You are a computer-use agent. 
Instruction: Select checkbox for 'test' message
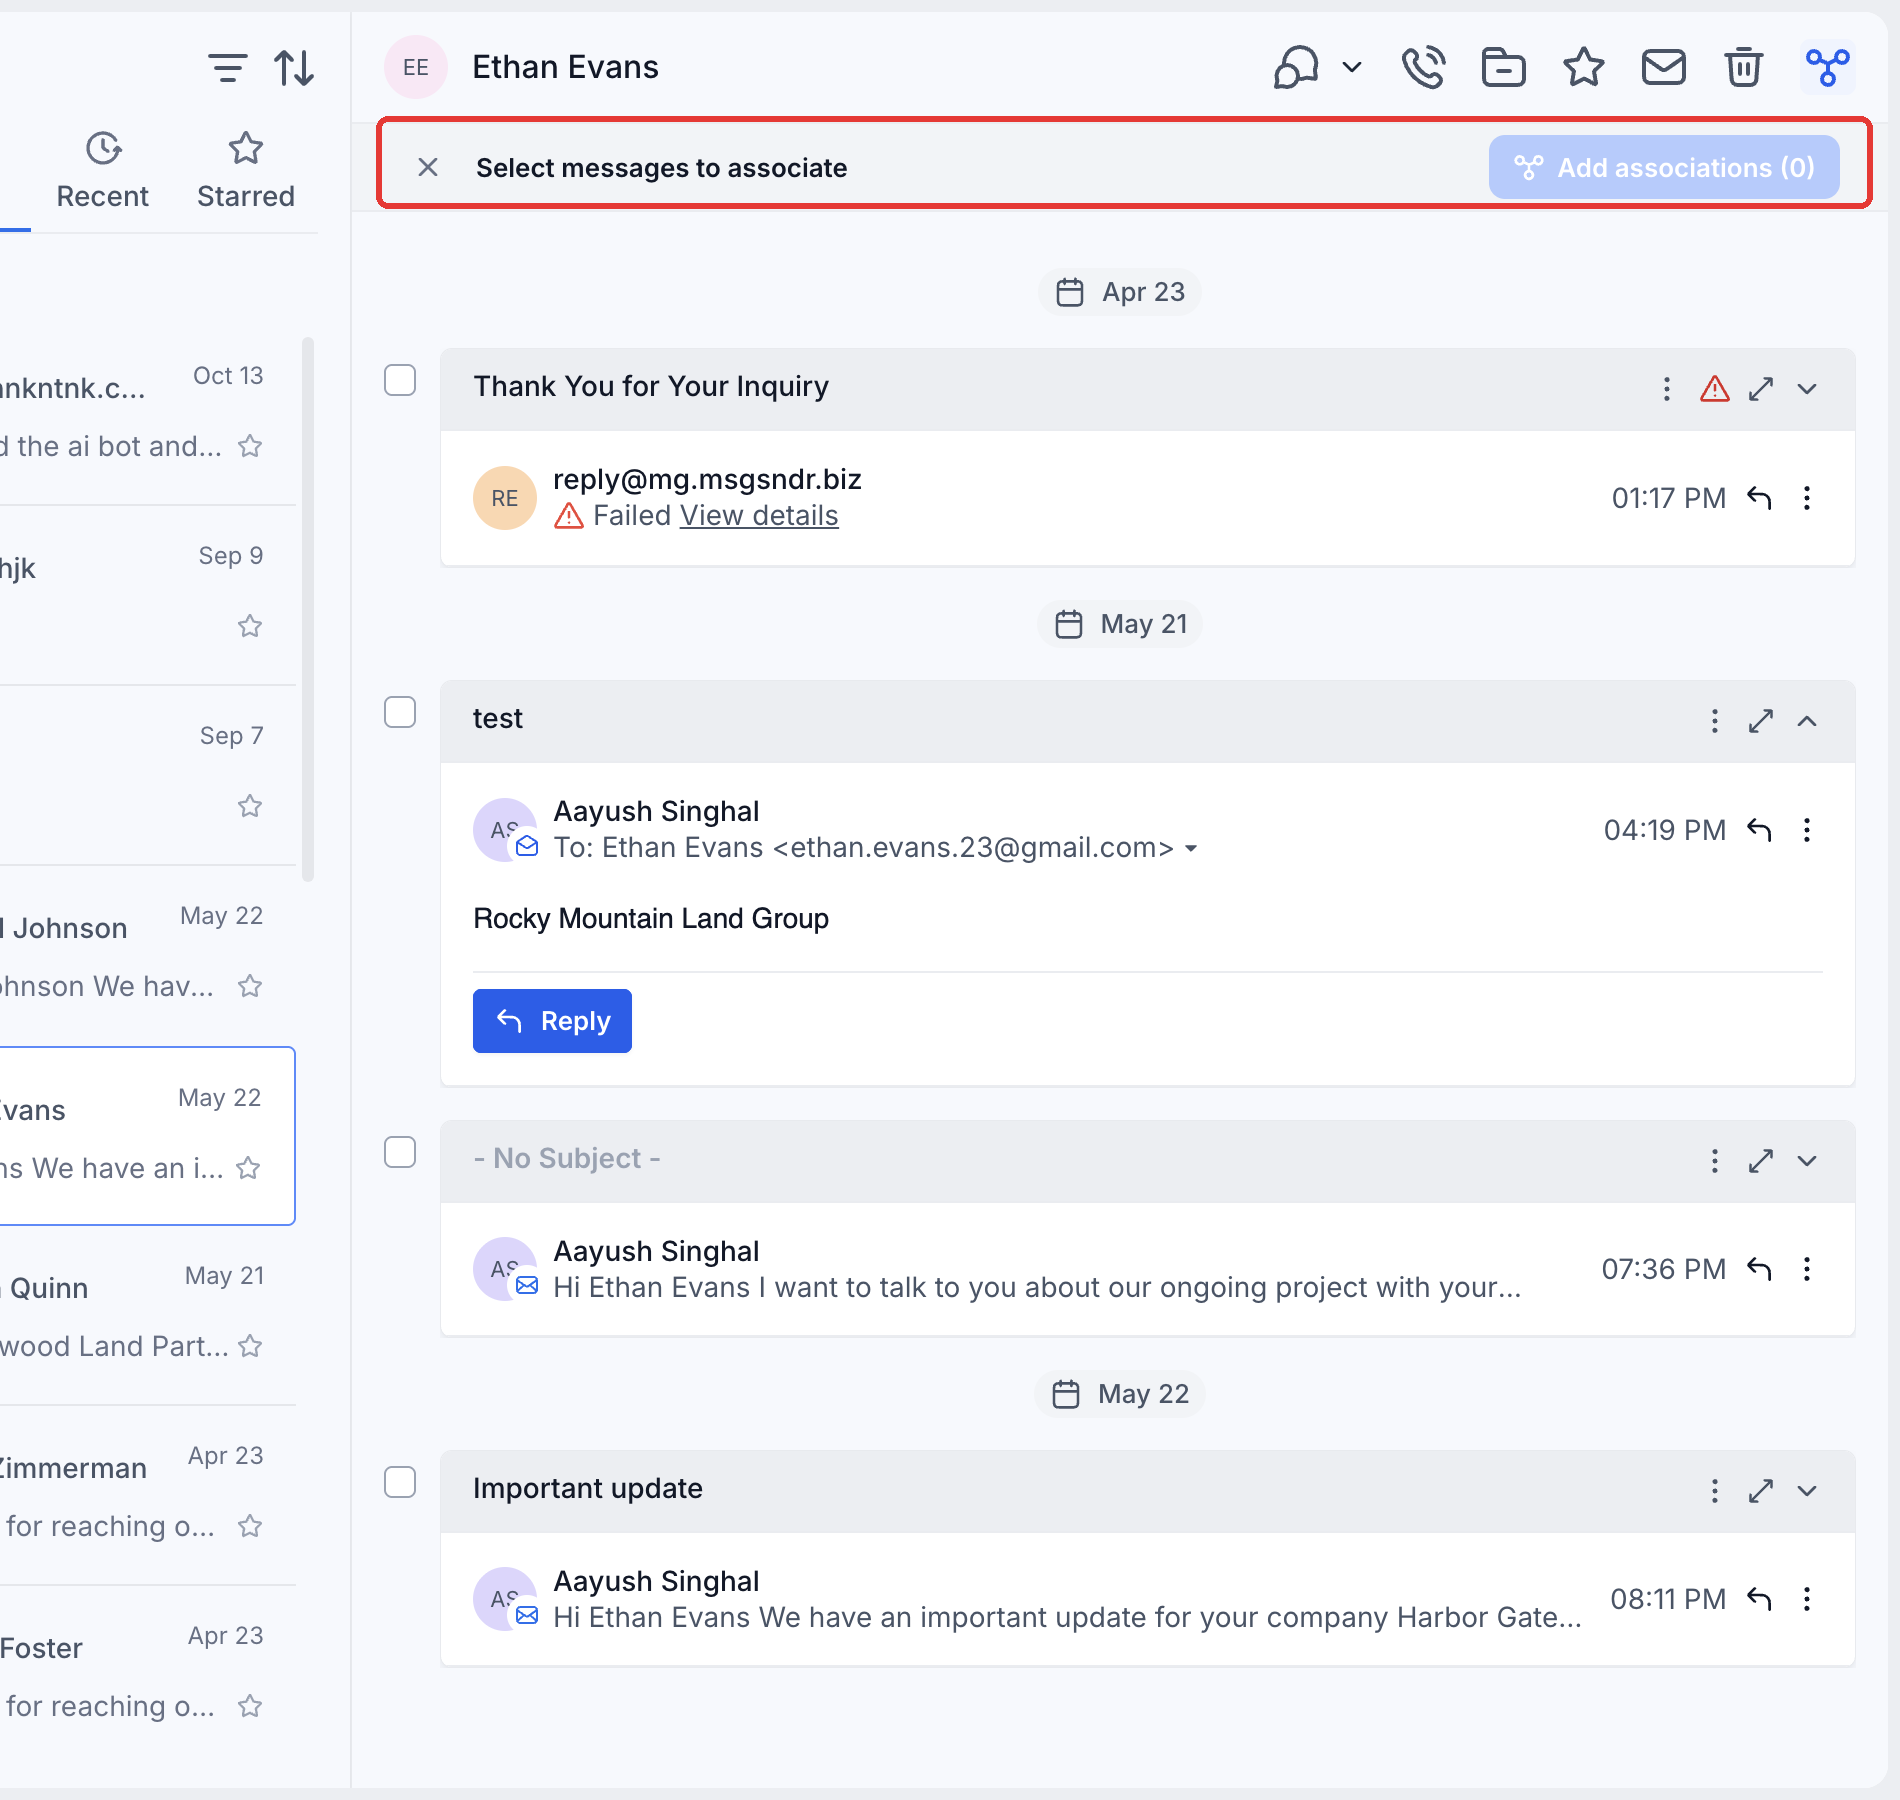400,712
